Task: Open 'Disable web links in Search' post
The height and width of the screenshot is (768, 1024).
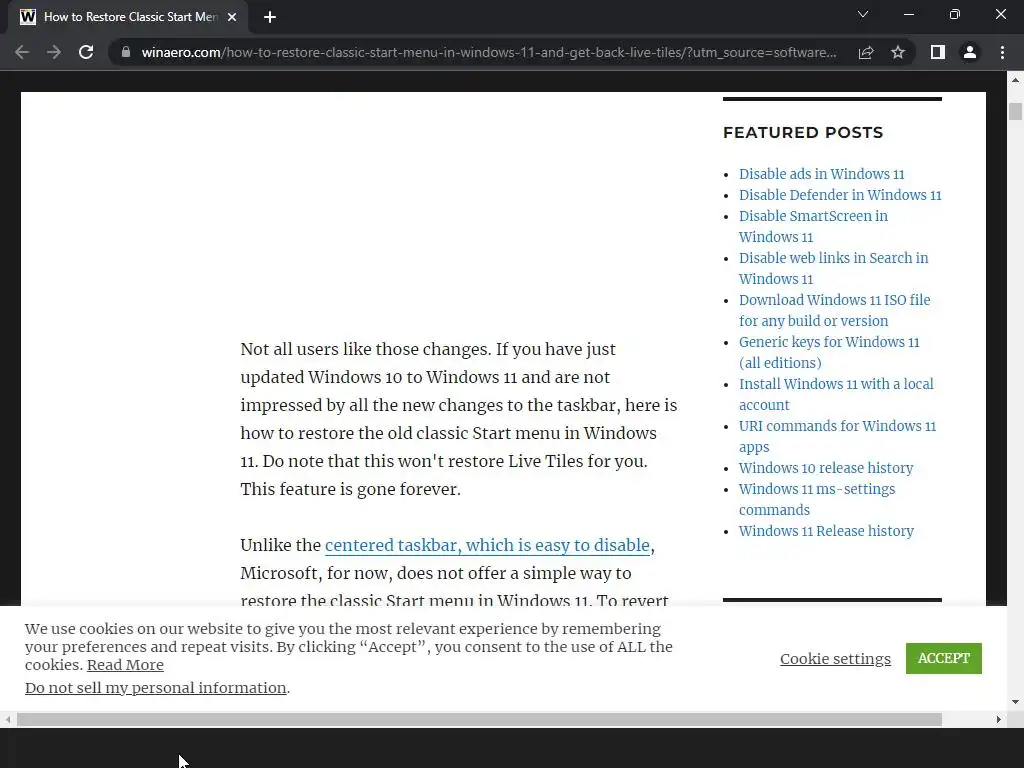Action: [833, 268]
